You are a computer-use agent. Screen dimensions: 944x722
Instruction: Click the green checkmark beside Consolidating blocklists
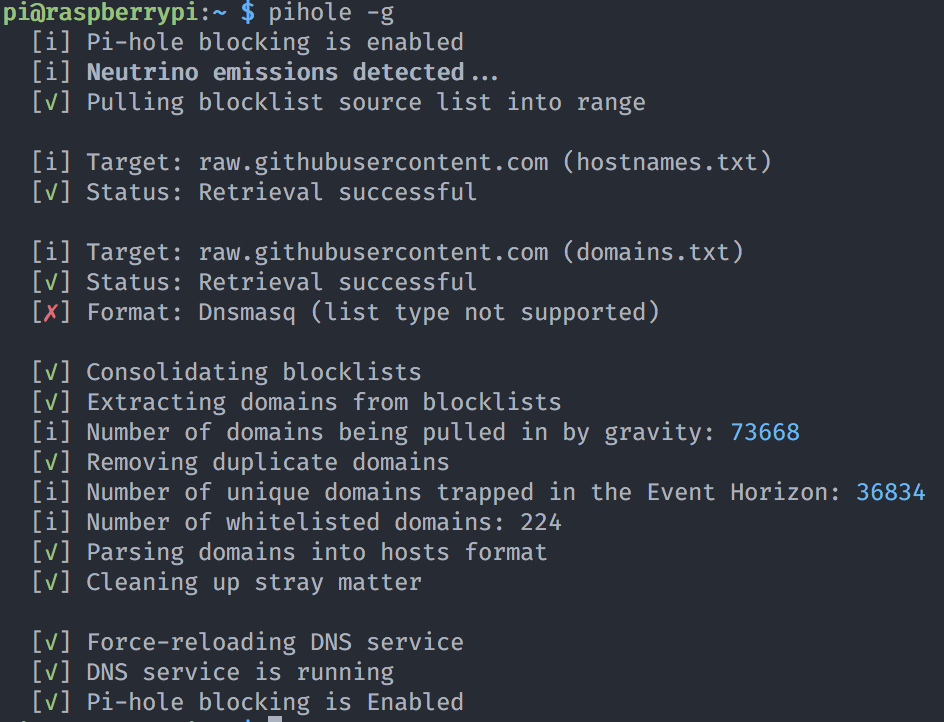tap(51, 372)
